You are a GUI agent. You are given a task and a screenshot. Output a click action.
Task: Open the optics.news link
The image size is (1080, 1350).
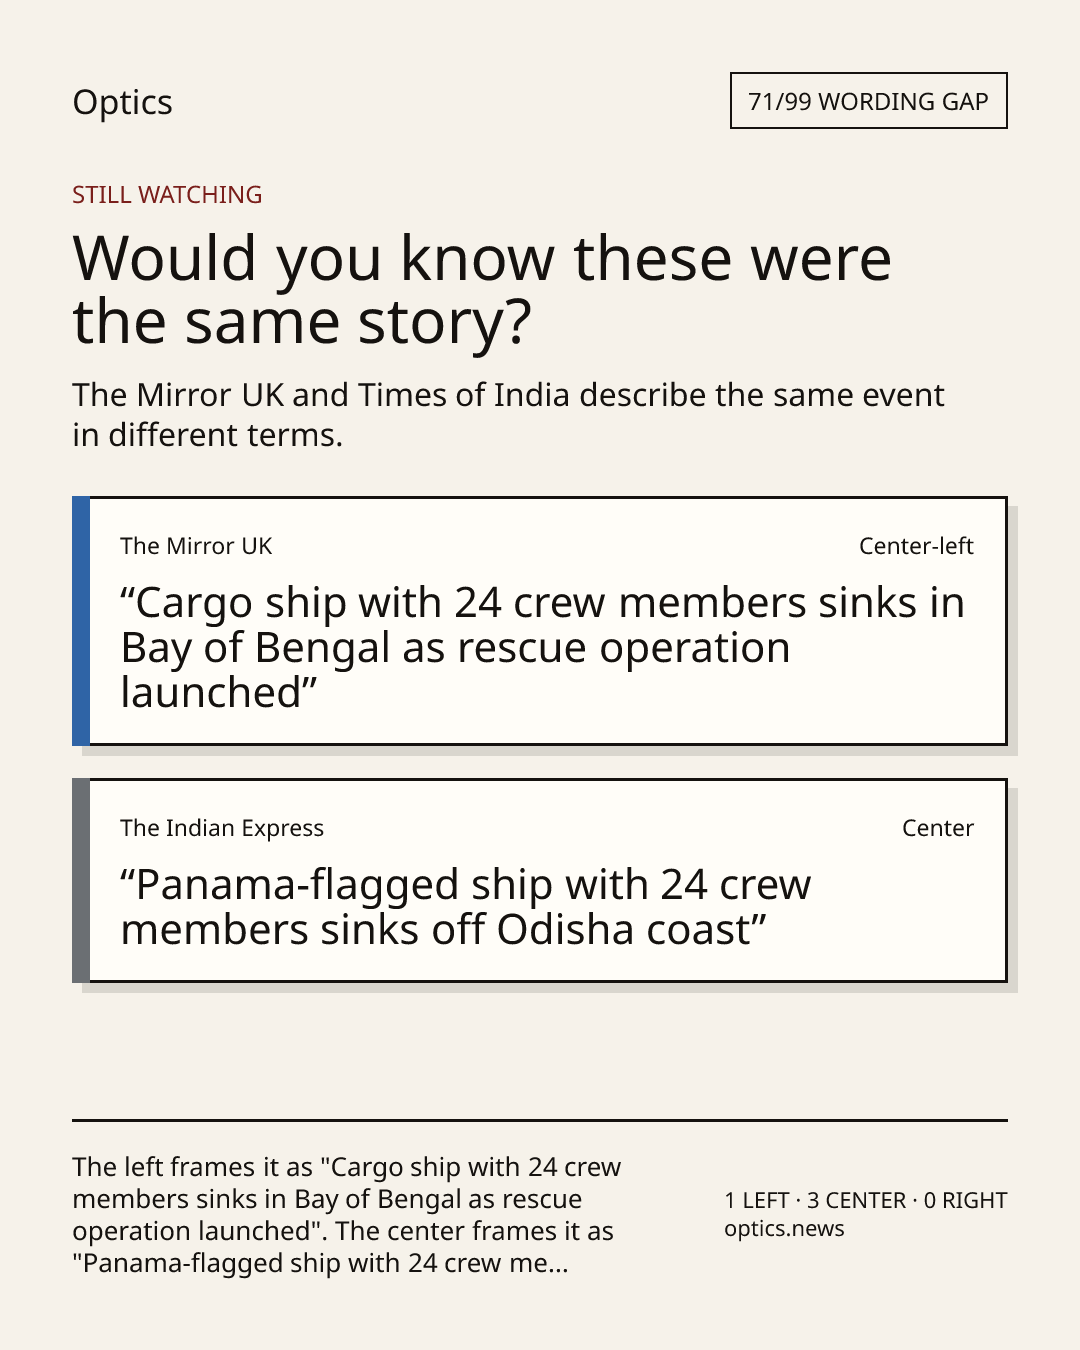pyautogui.click(x=784, y=1228)
